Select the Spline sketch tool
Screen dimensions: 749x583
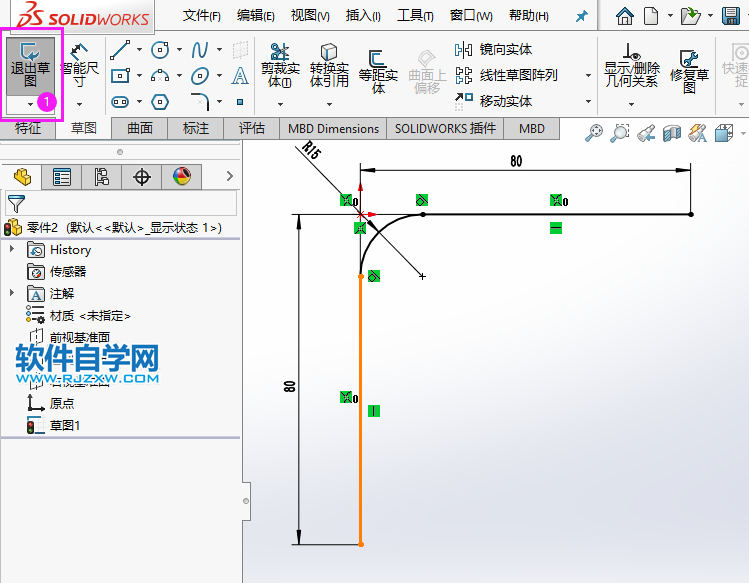[x=200, y=50]
